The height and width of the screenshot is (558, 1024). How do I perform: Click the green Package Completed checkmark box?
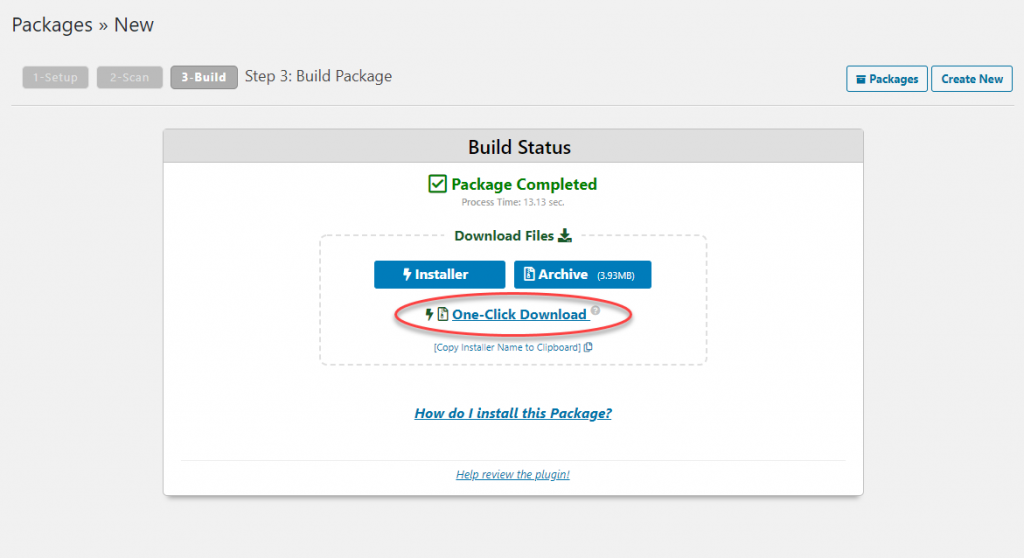coord(437,184)
